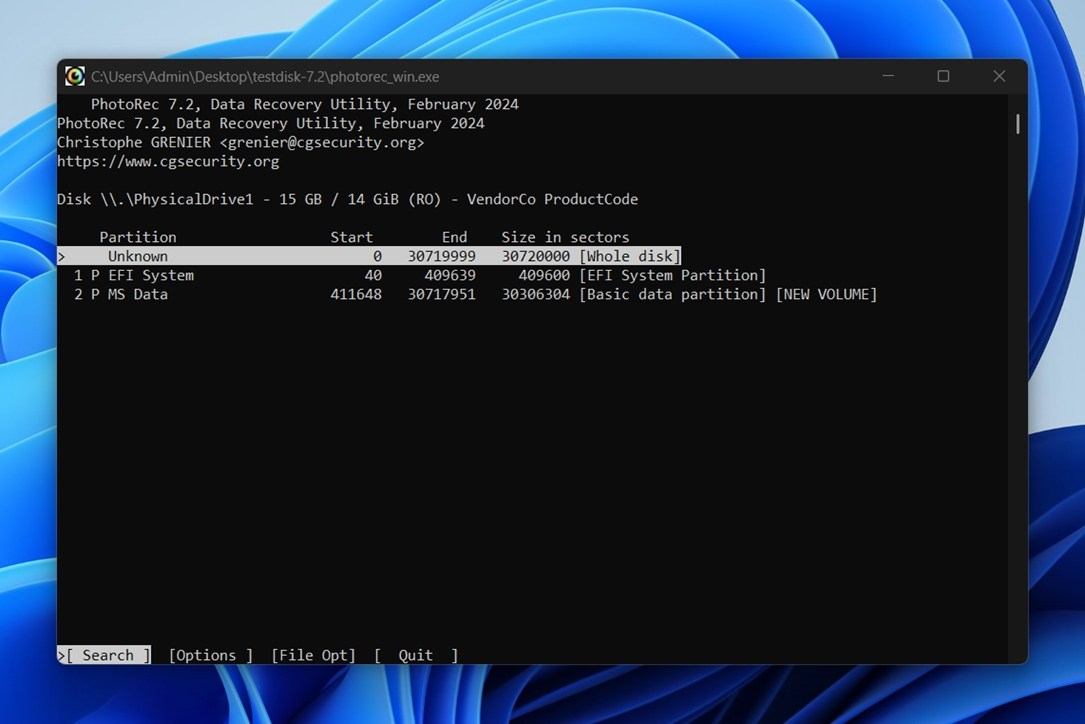Click the [EFI System Partition] label
This screenshot has width=1085, height=724.
point(673,275)
